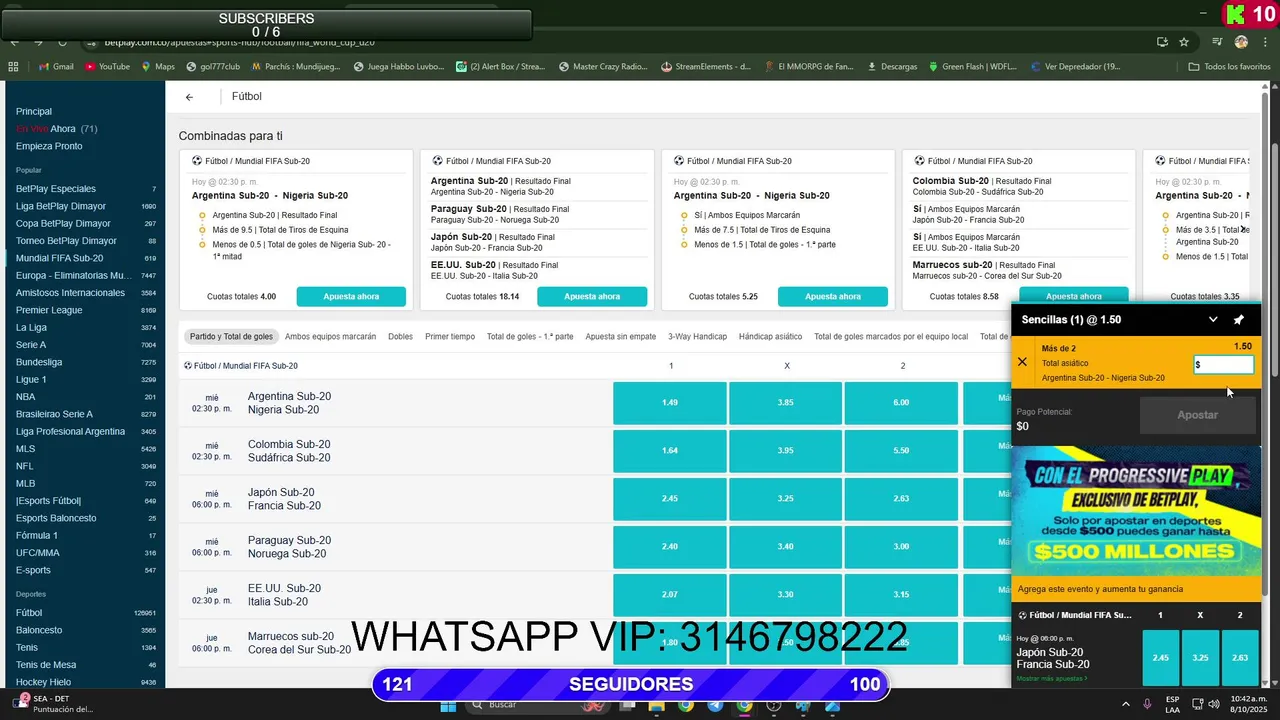Open BetPlay Especiales league

coord(56,189)
